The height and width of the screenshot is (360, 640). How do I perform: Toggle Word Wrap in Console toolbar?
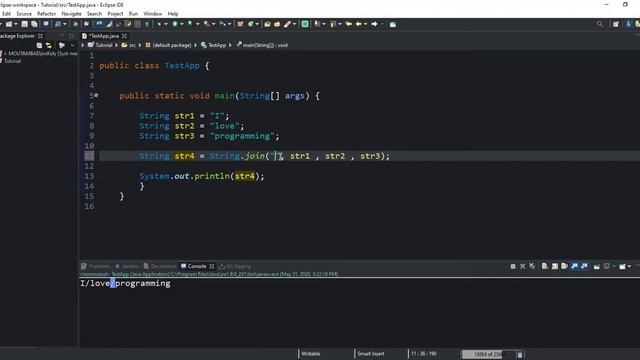tap(564, 266)
